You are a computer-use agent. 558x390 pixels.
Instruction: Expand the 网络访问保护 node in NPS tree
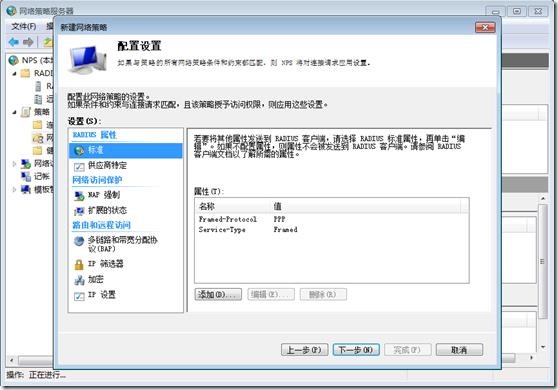[x=14, y=164]
